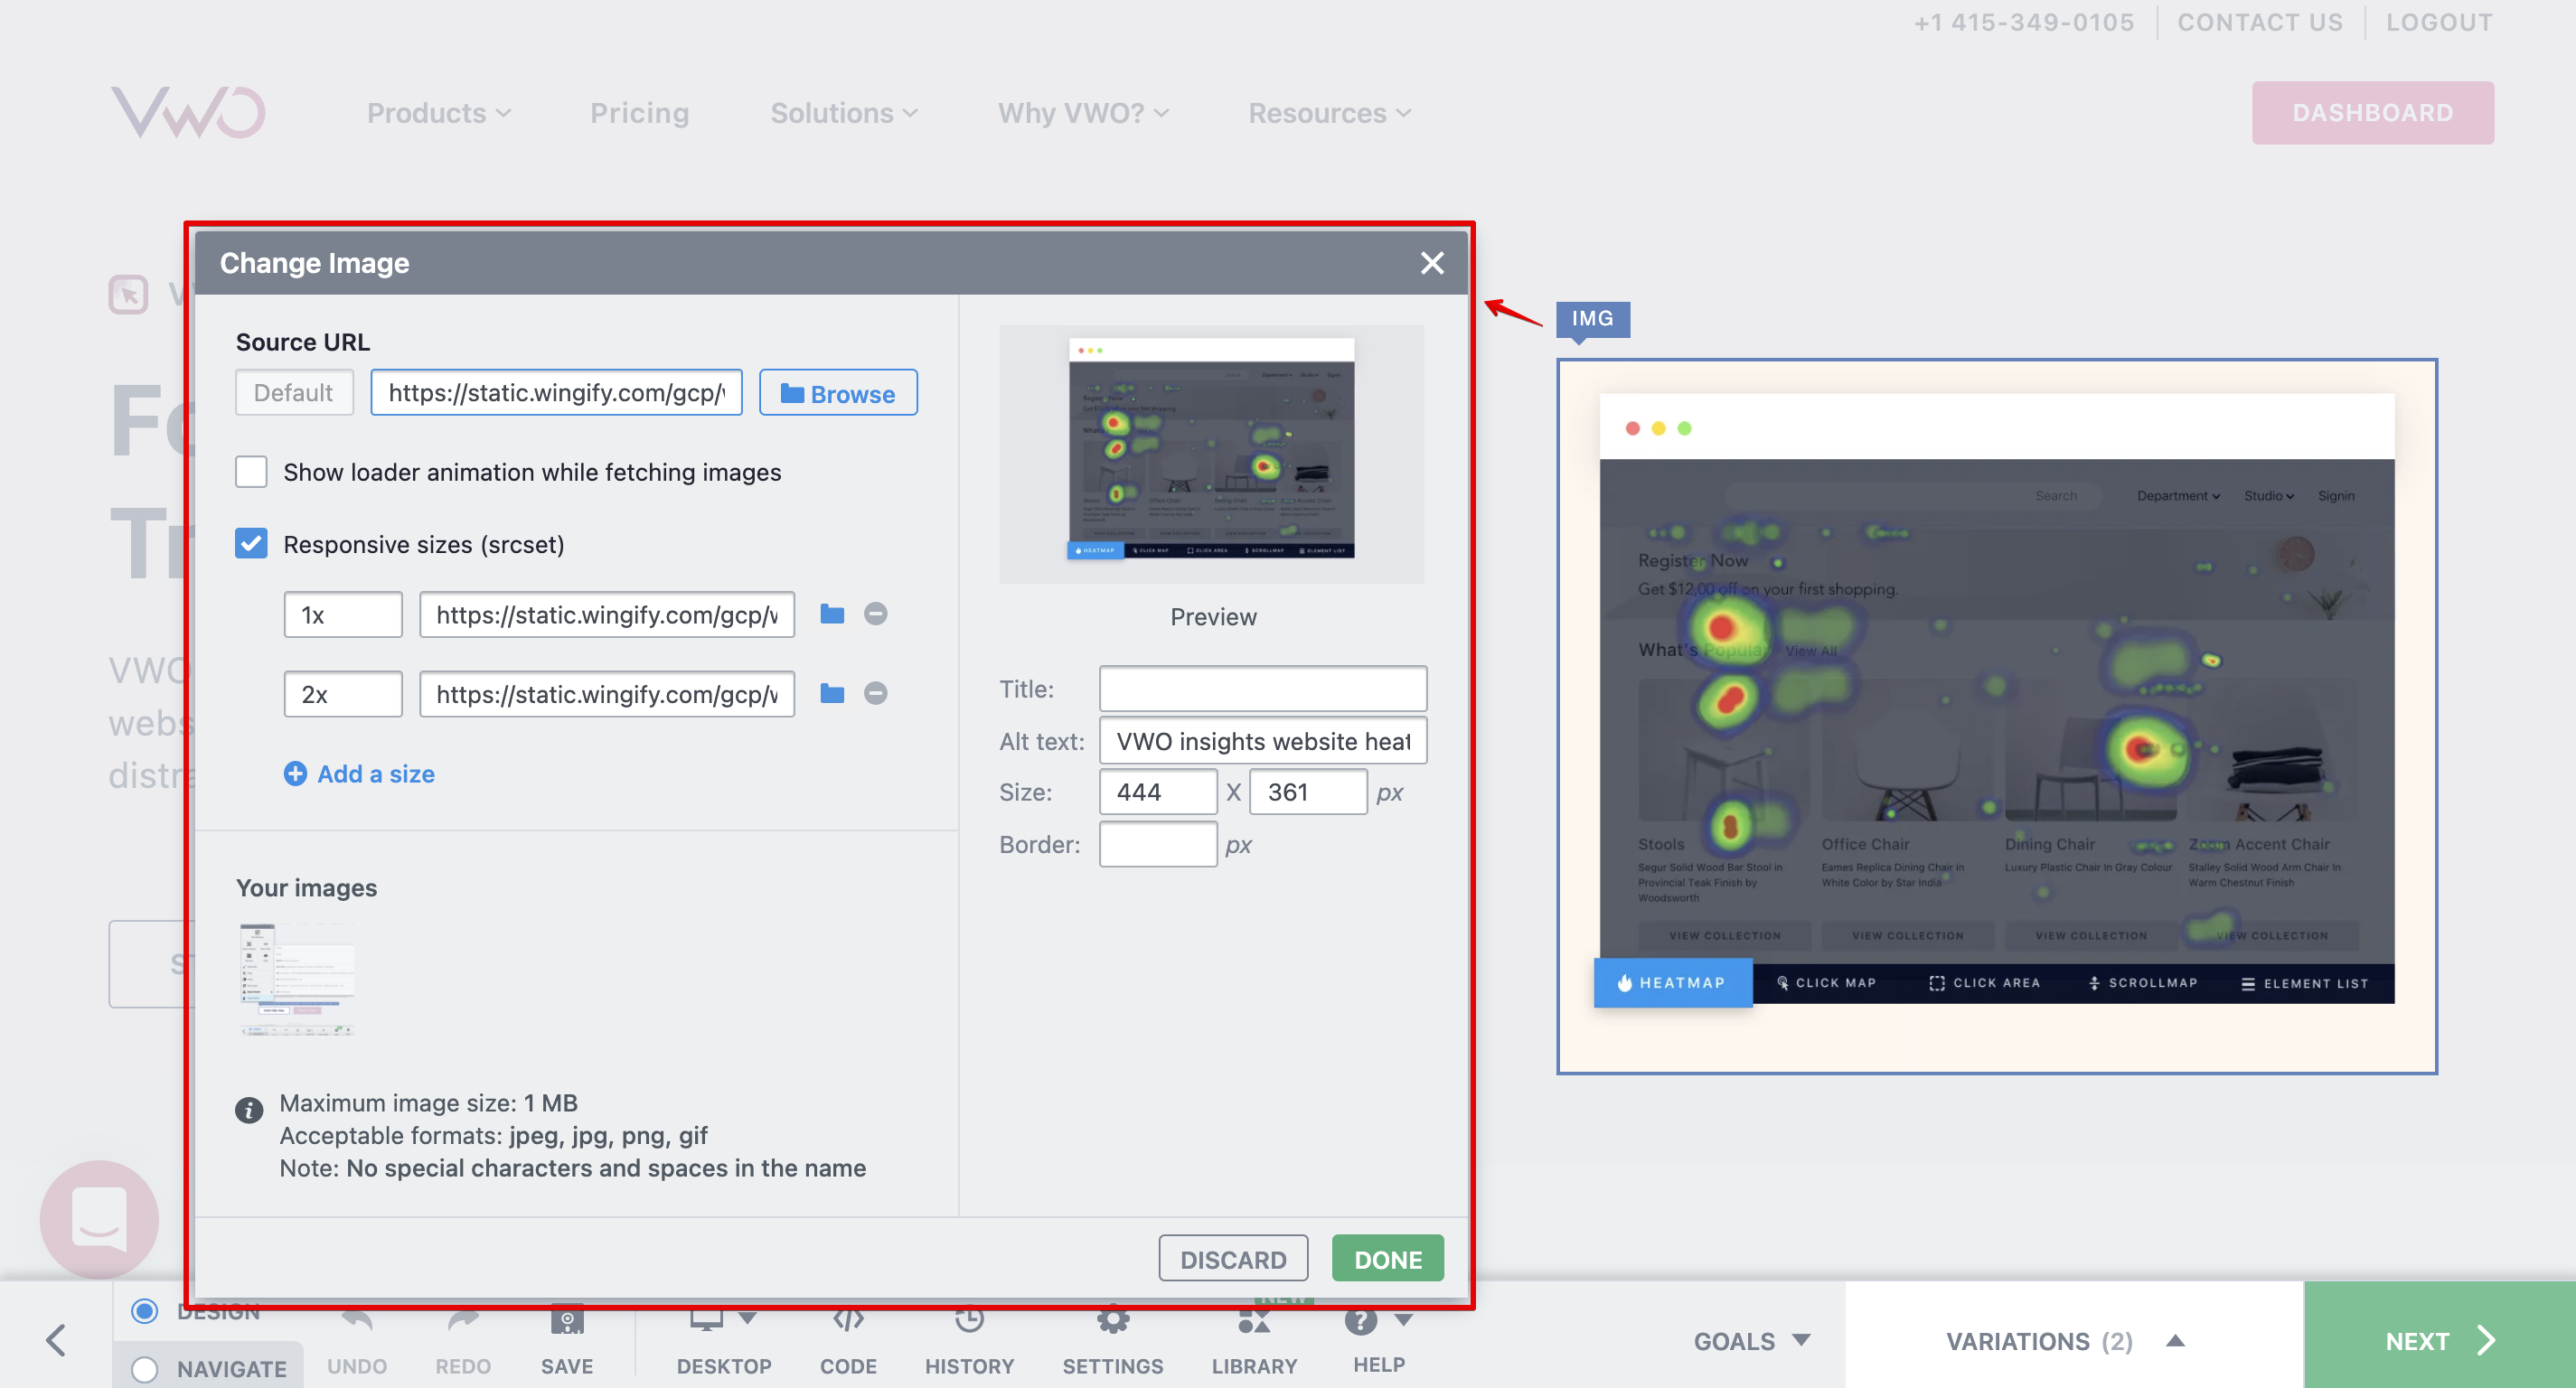Click the Desktop device icon

point(706,1320)
